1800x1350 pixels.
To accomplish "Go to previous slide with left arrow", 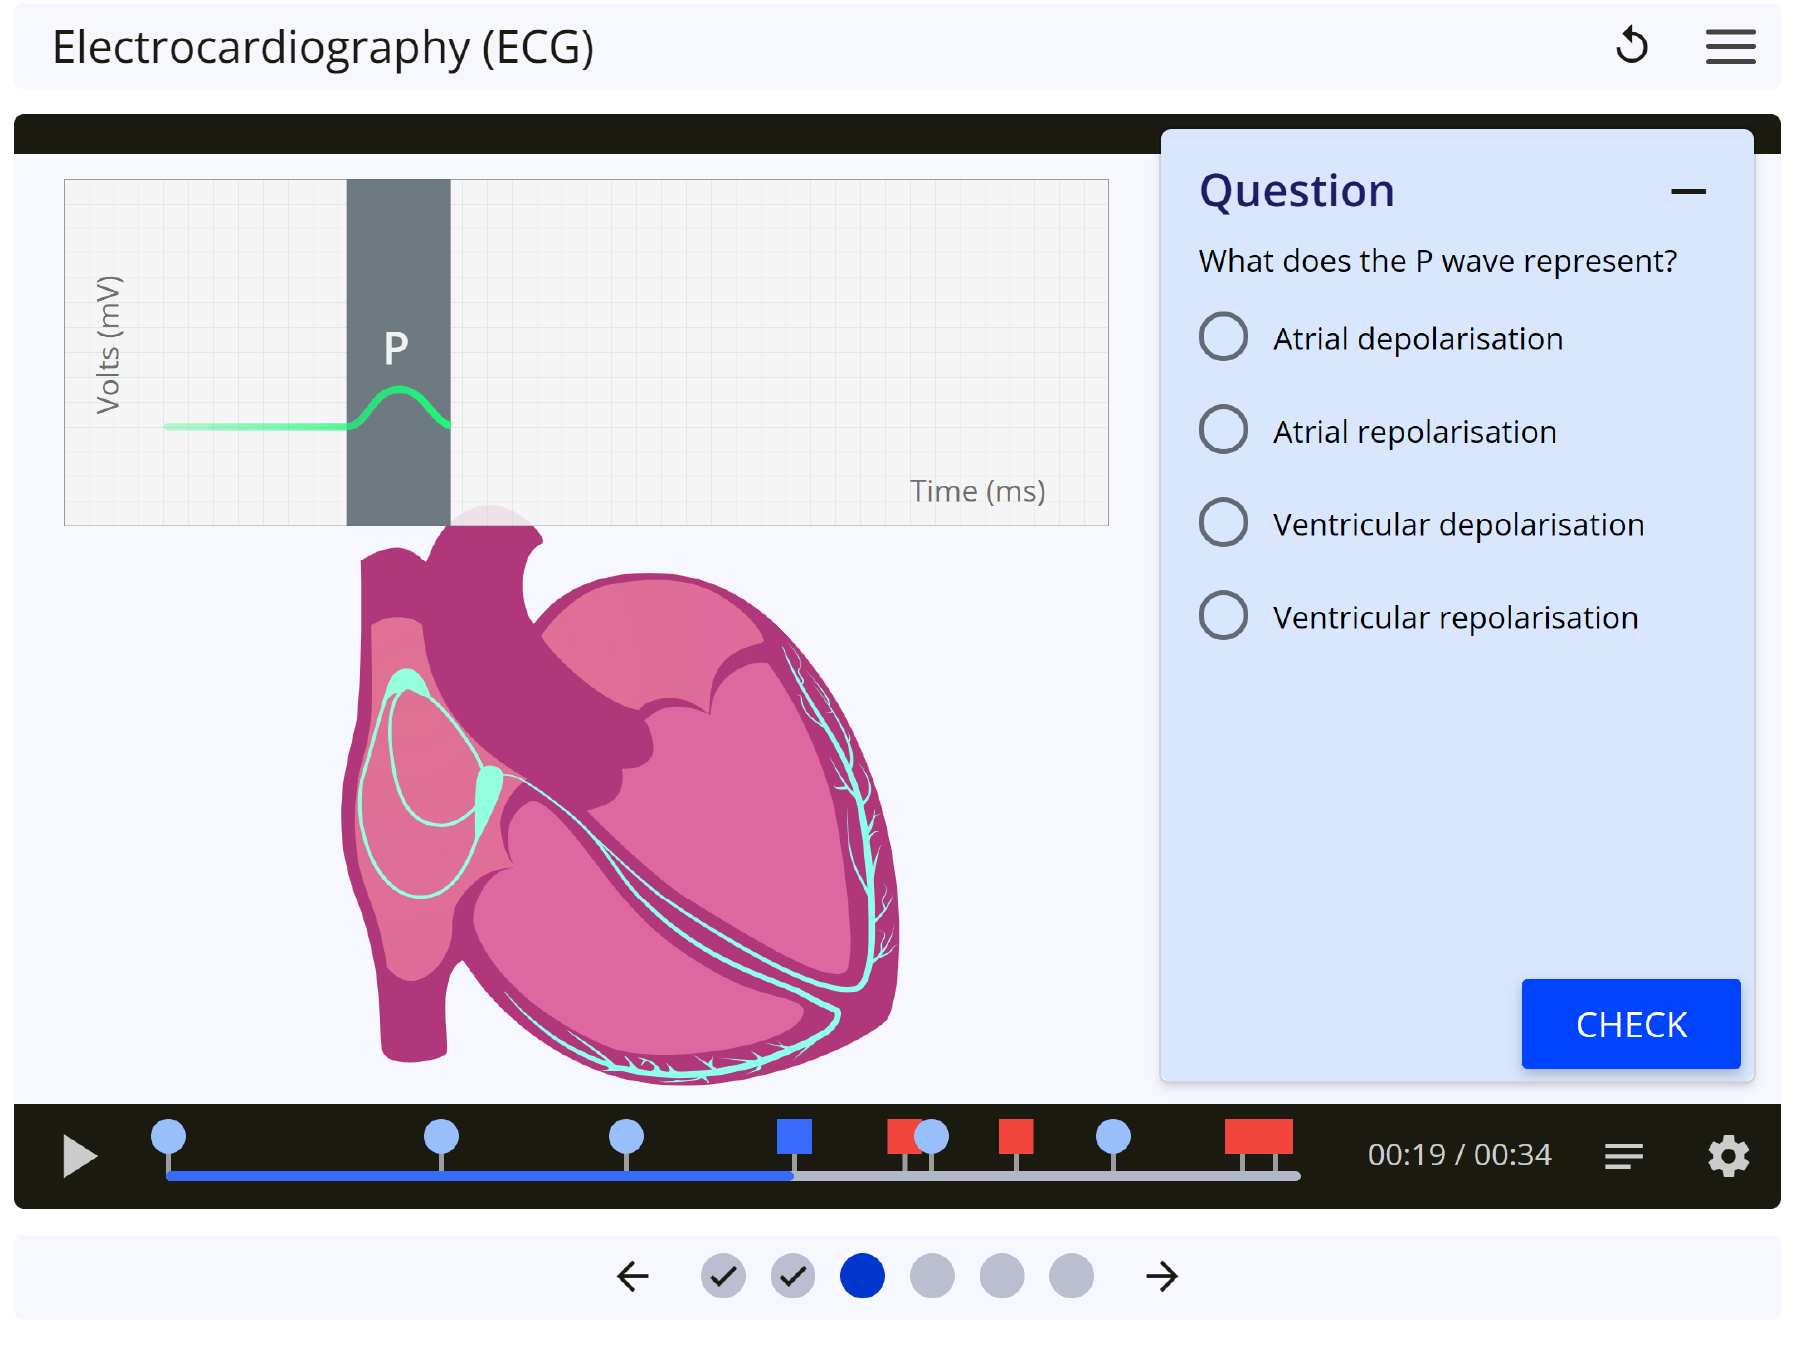I will coord(632,1276).
